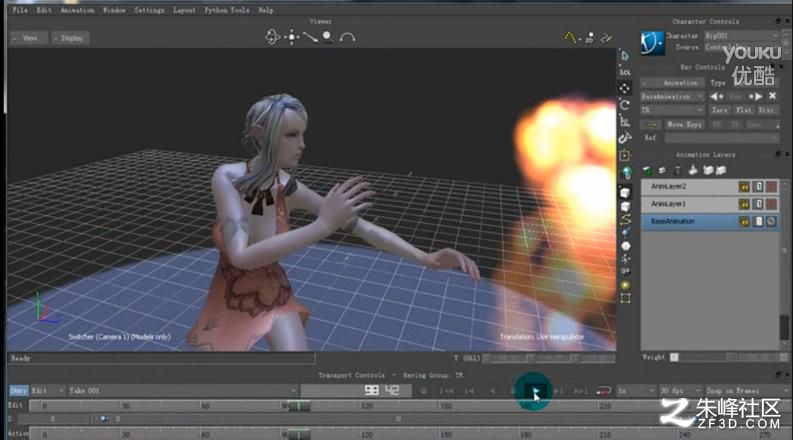Image resolution: width=793 pixels, height=440 pixels.
Task: Open the 30 fps dropdown
Action: (681, 390)
